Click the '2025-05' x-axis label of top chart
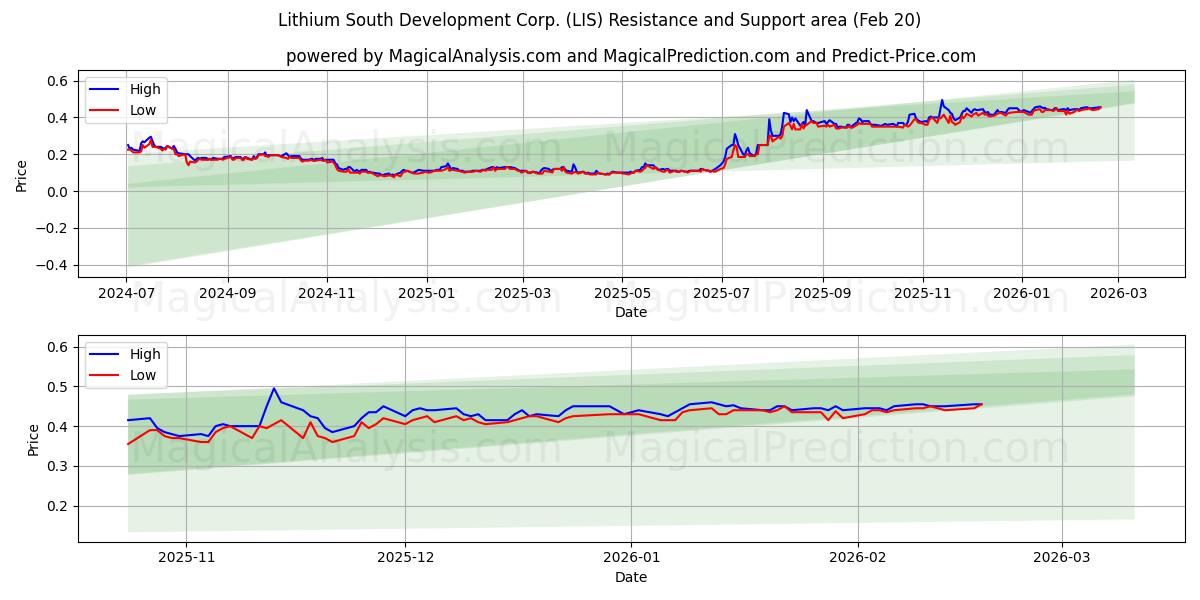This screenshot has width=1200, height=600. (x=622, y=294)
